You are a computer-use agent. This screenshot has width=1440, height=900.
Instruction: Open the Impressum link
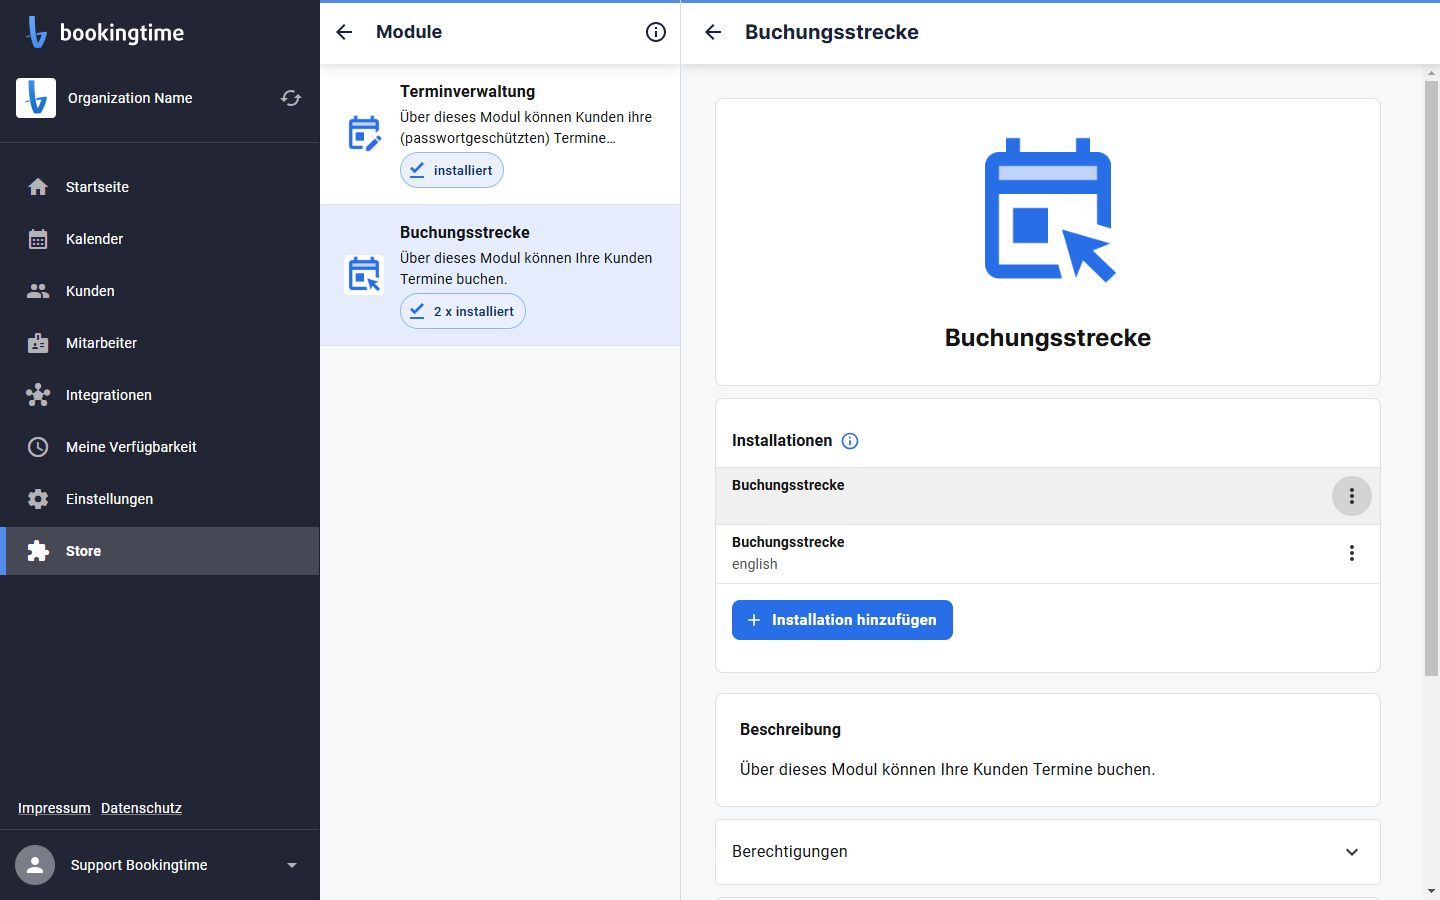tap(54, 808)
